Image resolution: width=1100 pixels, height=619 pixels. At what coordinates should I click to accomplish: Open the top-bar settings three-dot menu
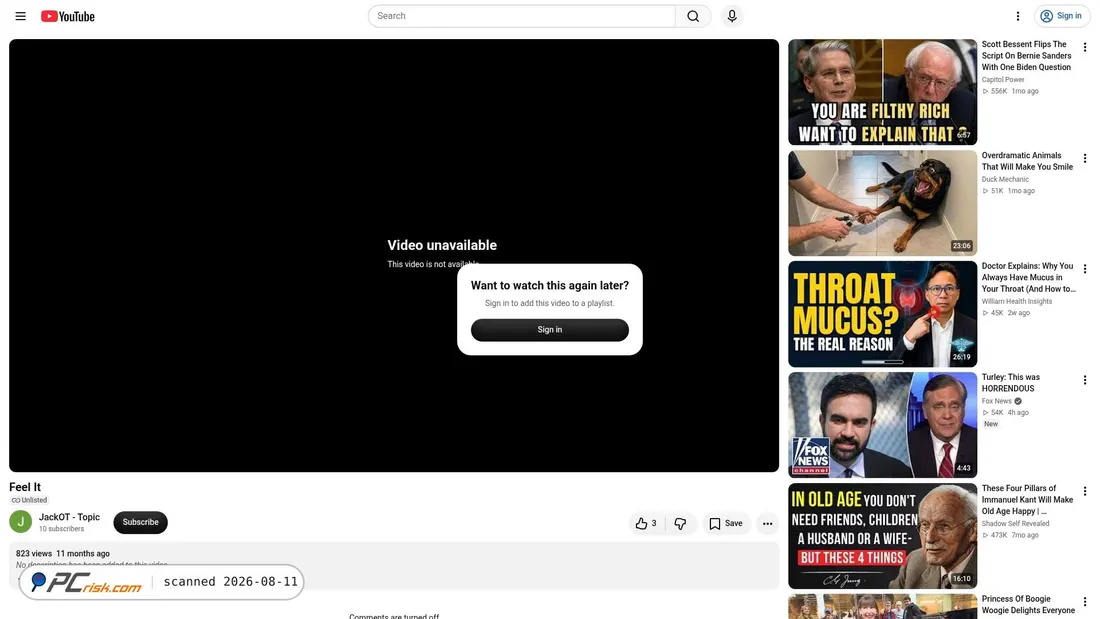coord(1018,16)
